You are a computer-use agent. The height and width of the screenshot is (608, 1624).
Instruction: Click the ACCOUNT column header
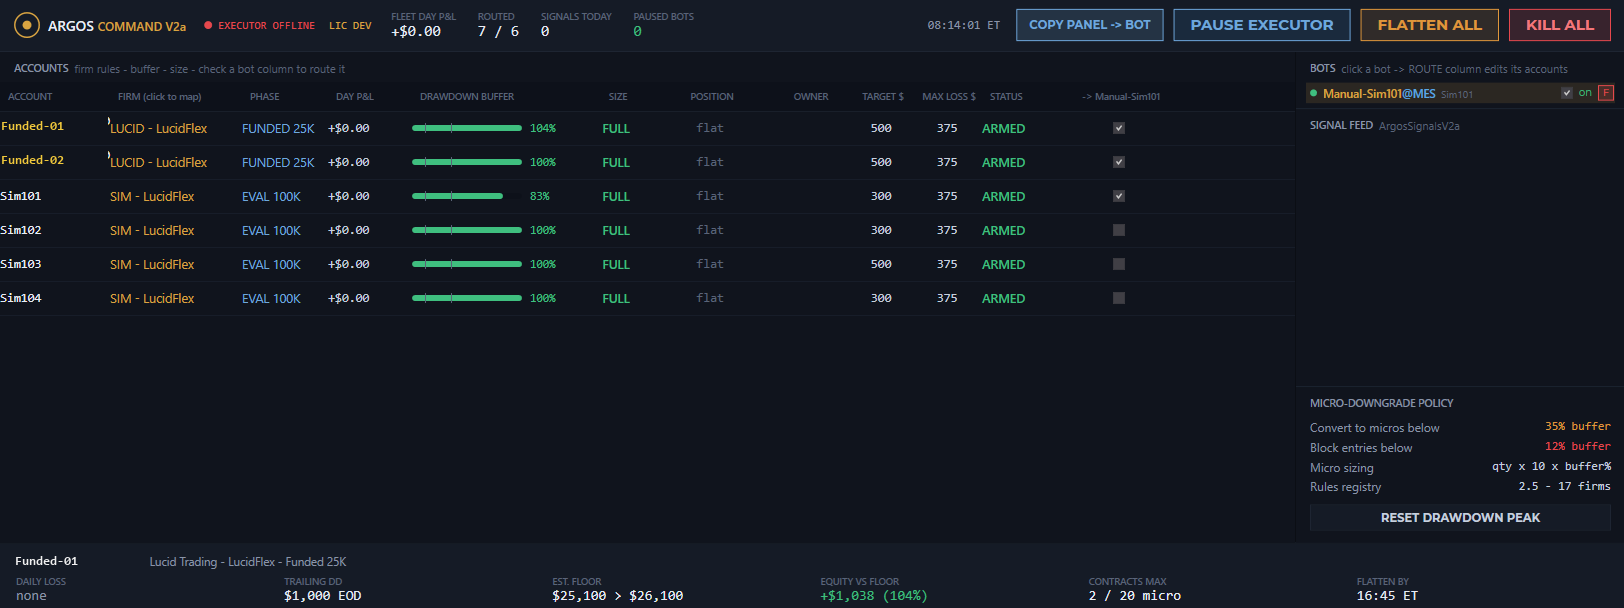[30, 97]
